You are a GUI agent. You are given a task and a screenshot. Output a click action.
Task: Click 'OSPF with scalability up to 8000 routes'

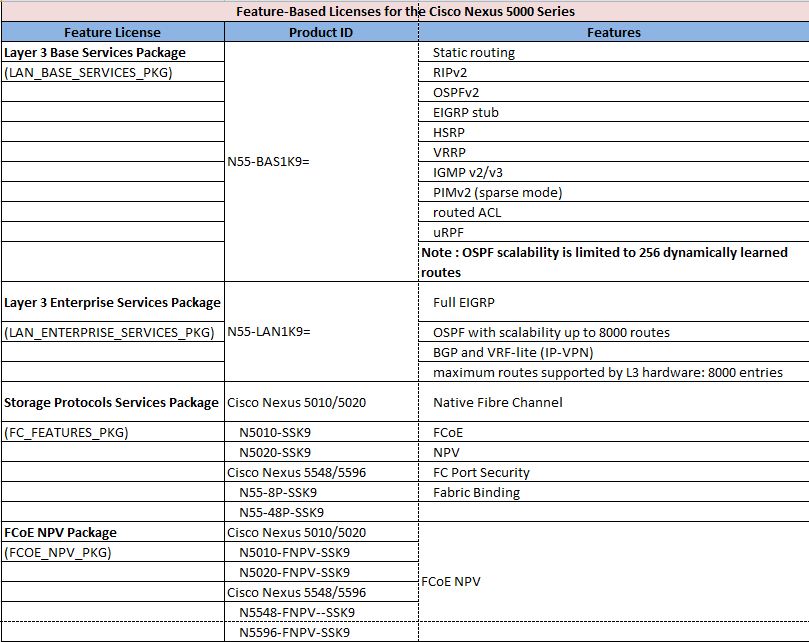[x=613, y=332]
